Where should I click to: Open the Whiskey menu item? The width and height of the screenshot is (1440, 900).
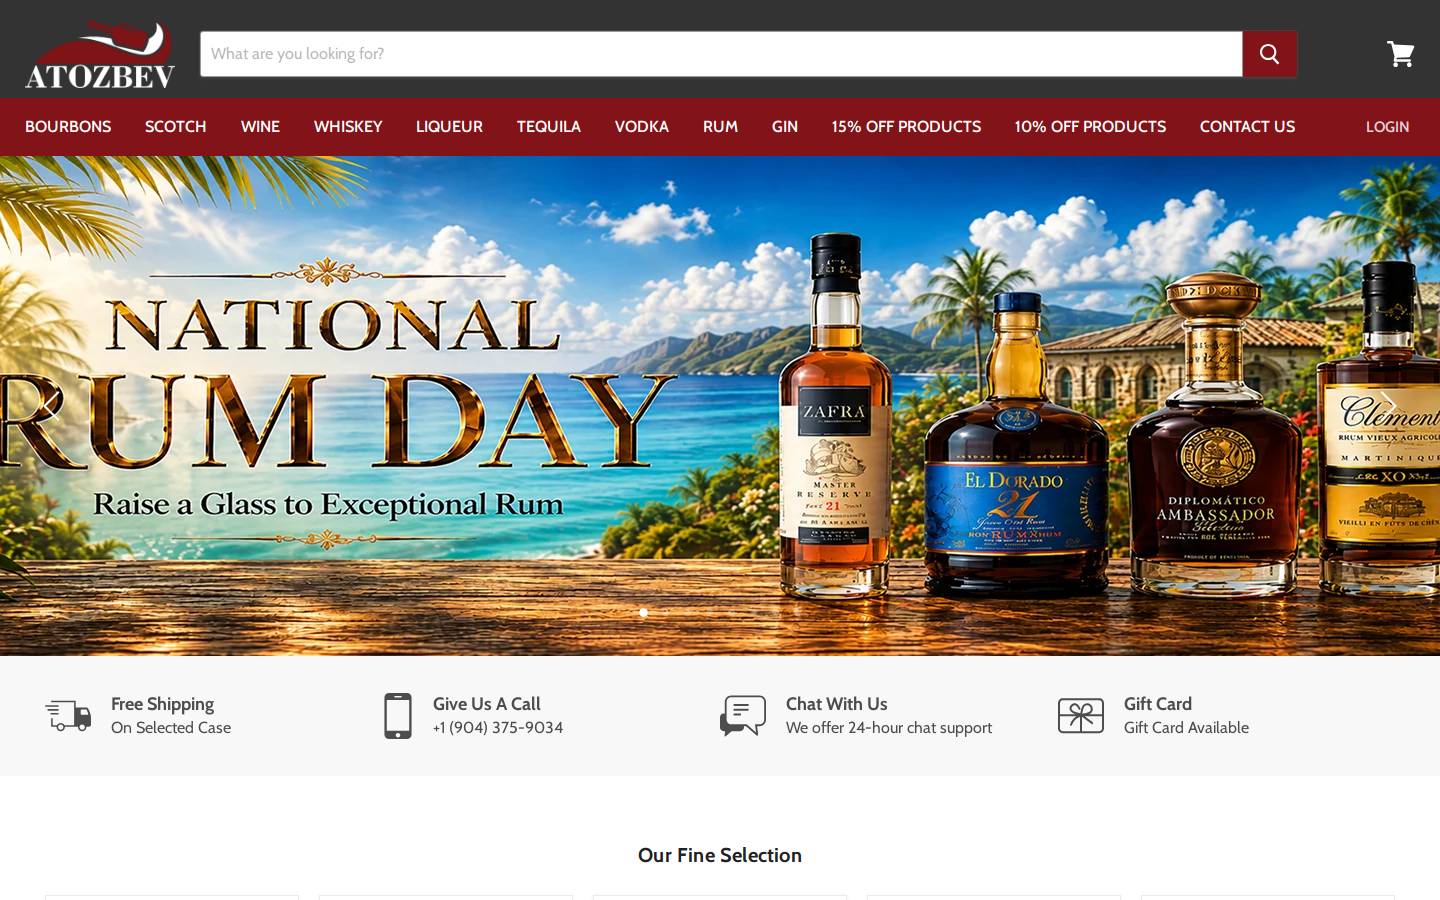point(348,127)
